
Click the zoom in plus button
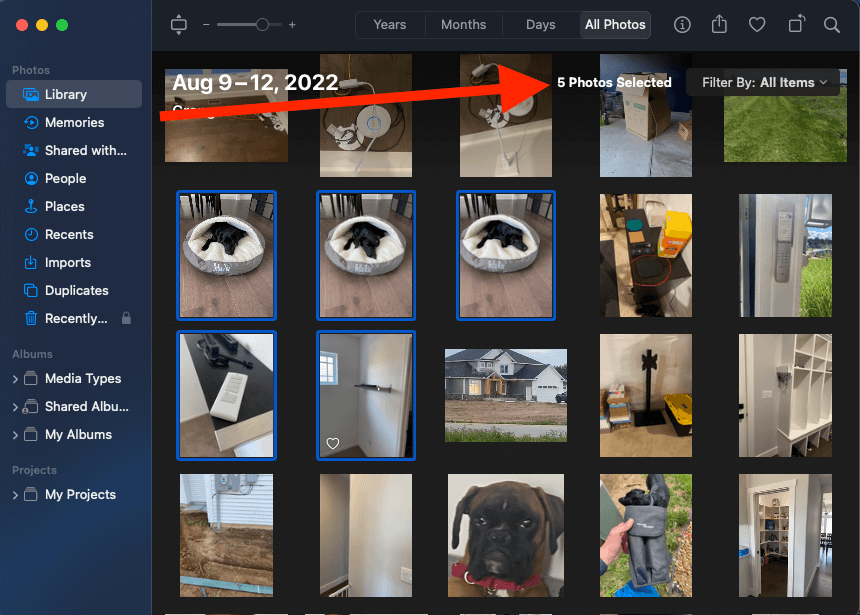tap(292, 25)
